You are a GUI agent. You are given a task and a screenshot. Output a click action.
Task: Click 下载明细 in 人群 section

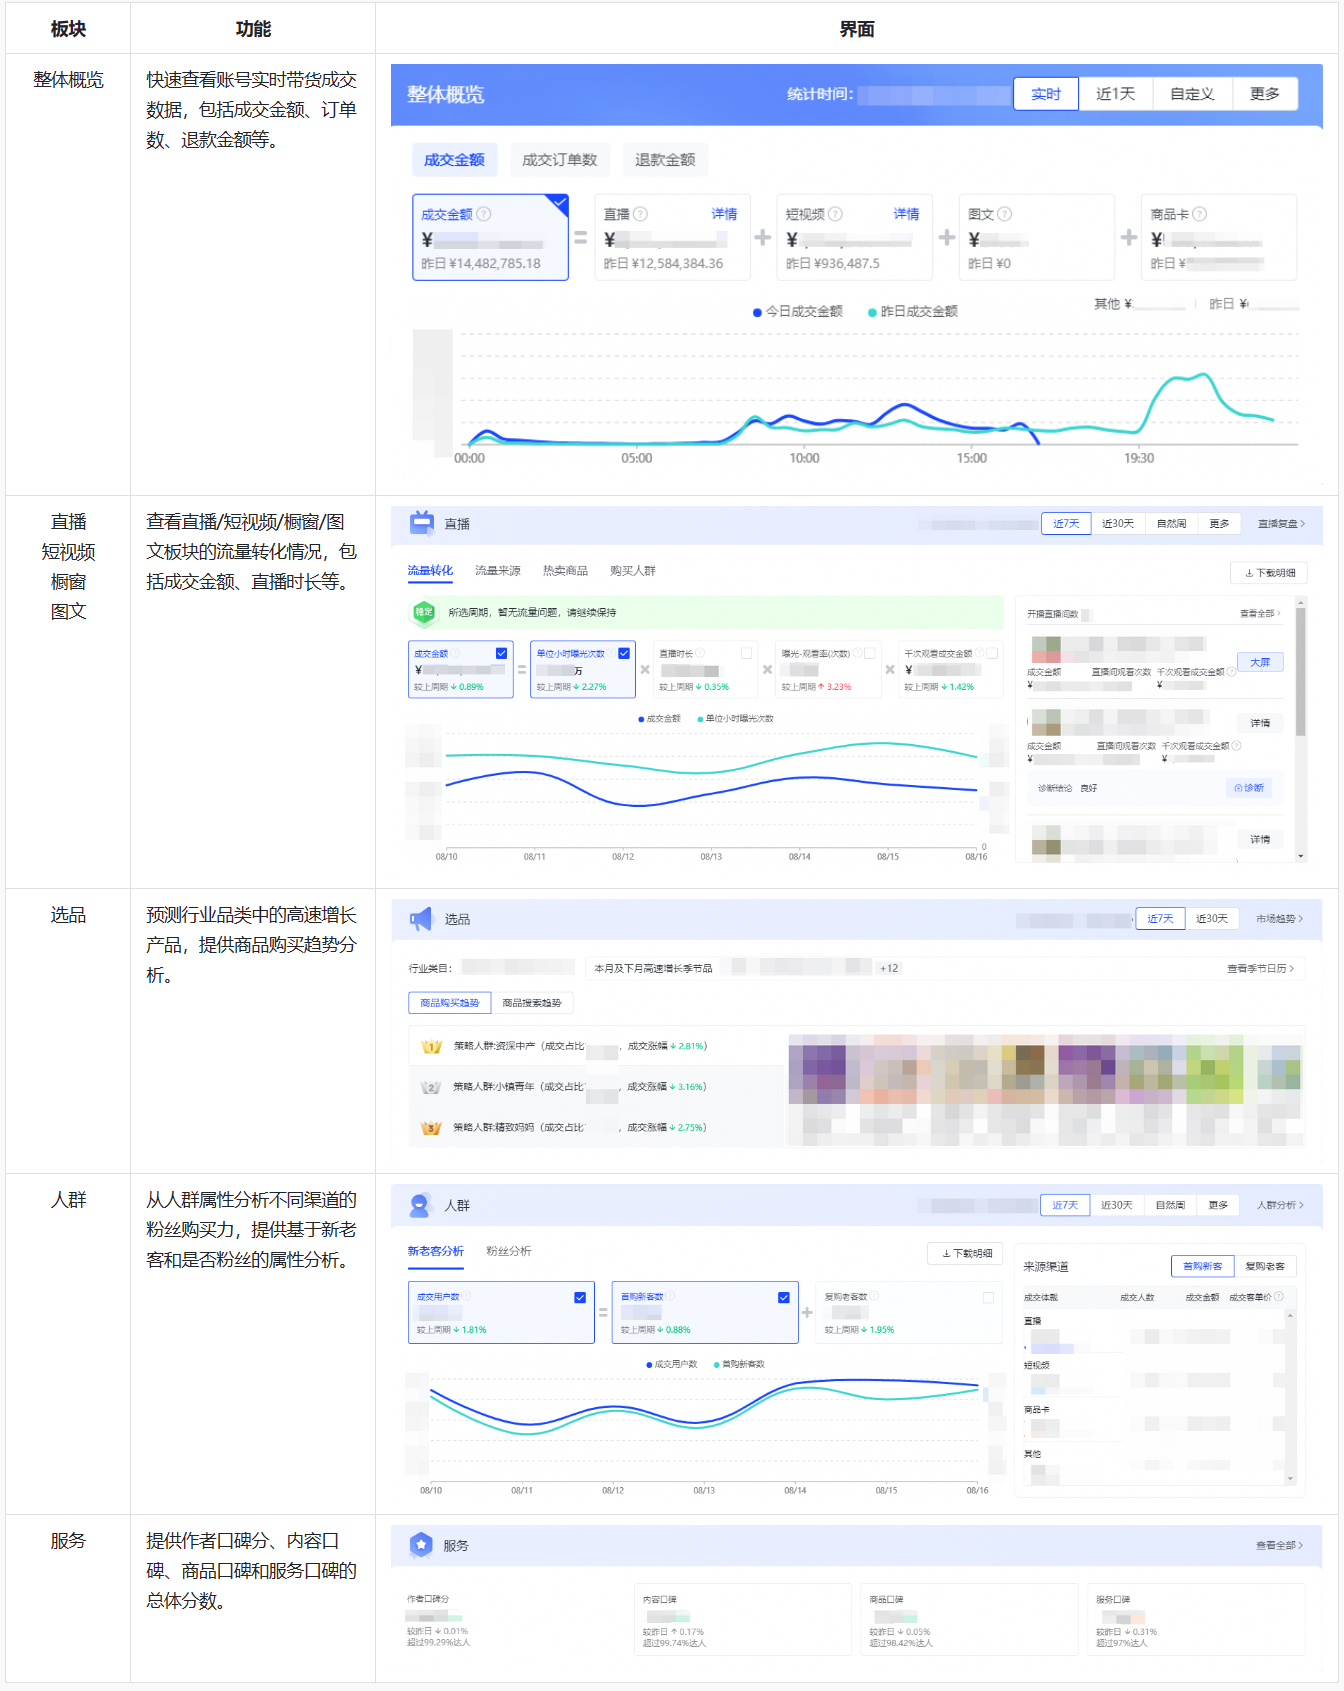(967, 1253)
